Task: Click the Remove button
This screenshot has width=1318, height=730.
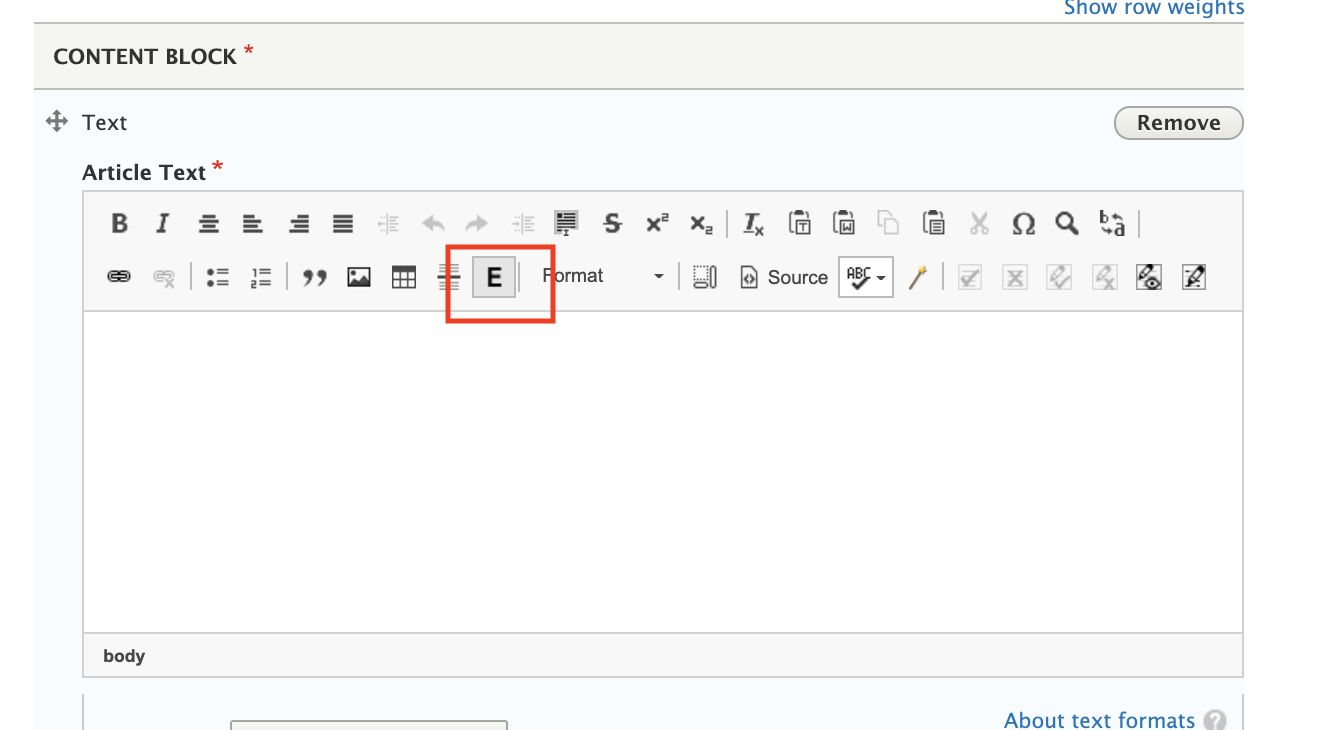Action: [x=1179, y=123]
